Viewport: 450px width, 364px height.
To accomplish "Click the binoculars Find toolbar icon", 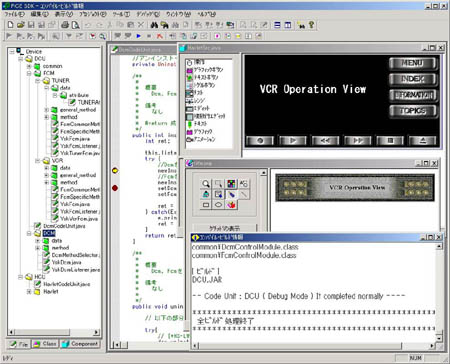I will (154, 25).
